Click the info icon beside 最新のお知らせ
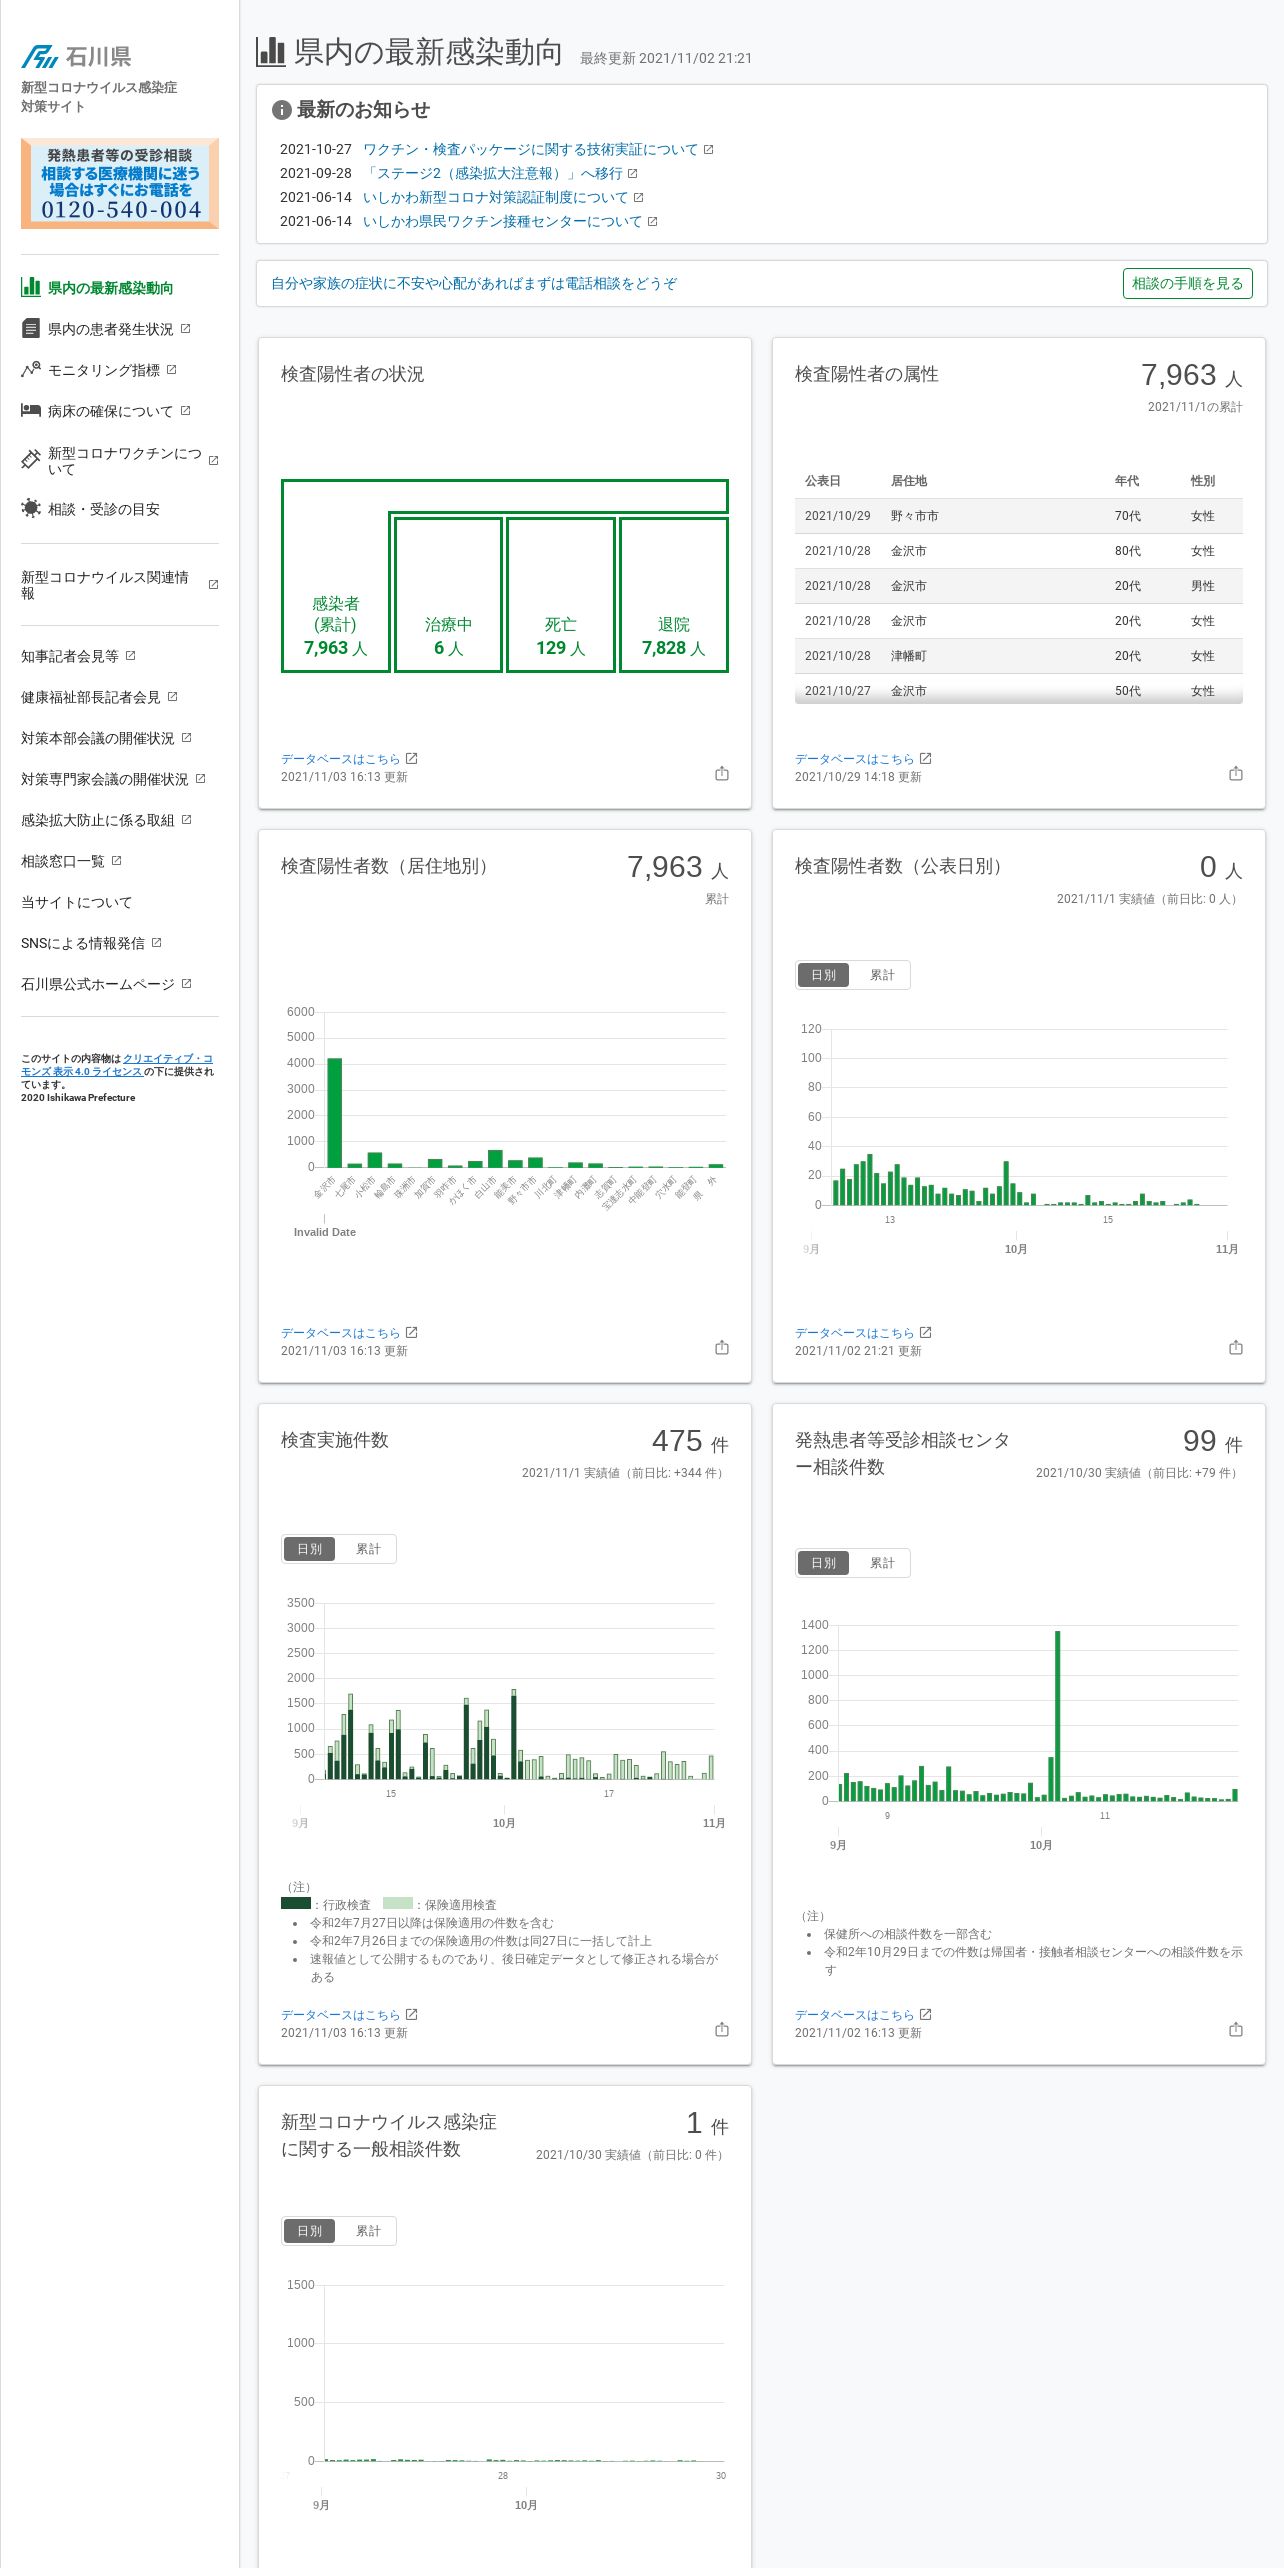 pos(282,110)
